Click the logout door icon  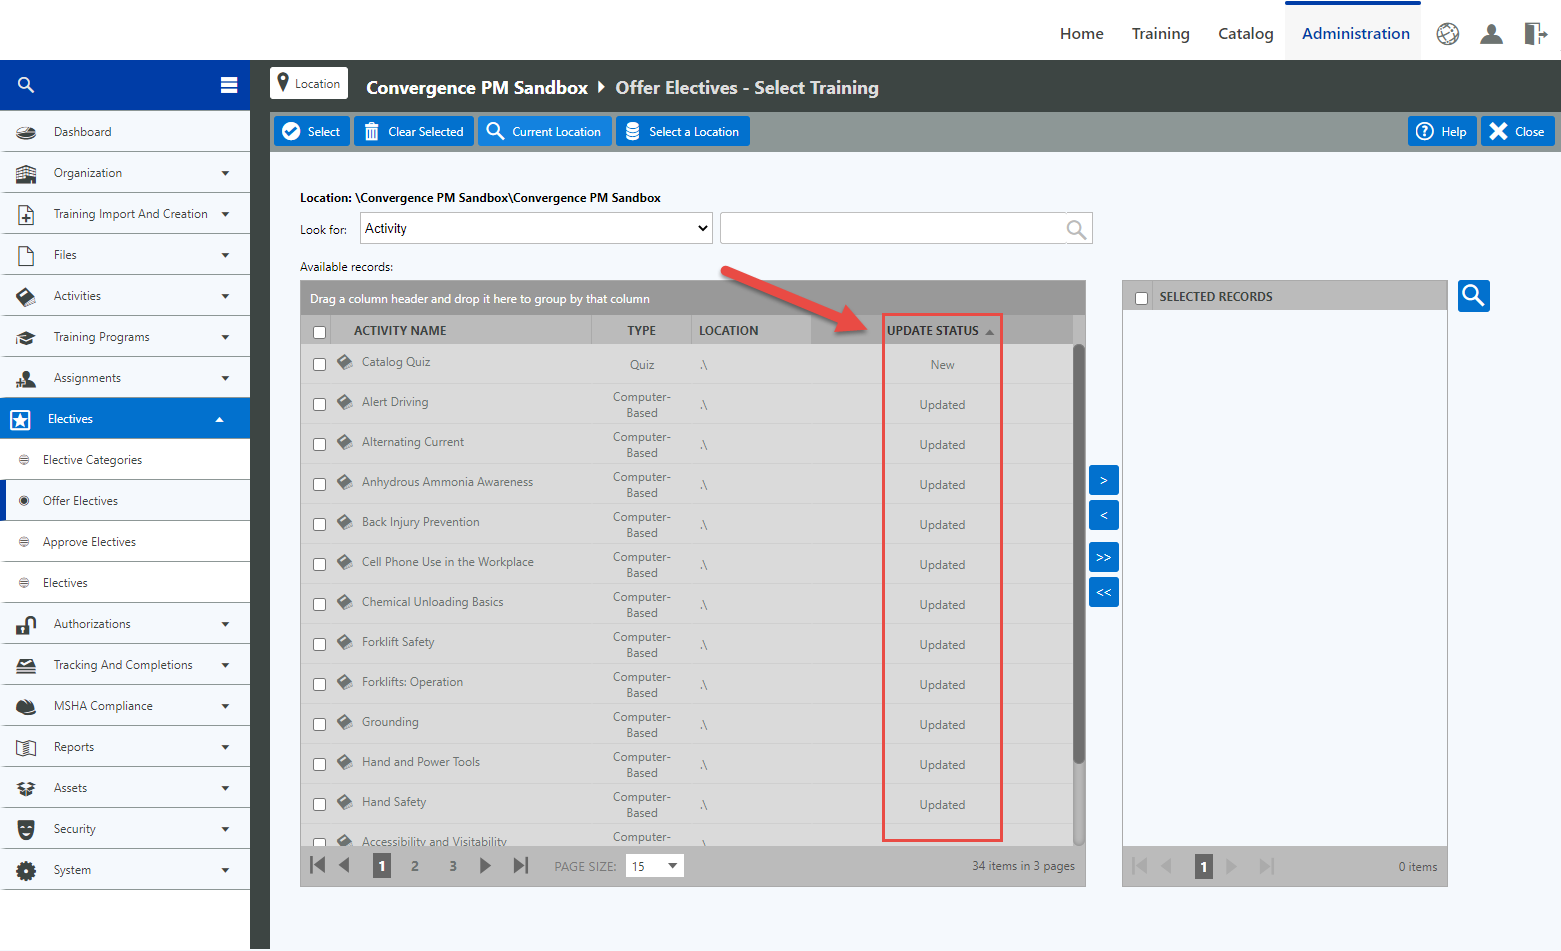coord(1535,34)
